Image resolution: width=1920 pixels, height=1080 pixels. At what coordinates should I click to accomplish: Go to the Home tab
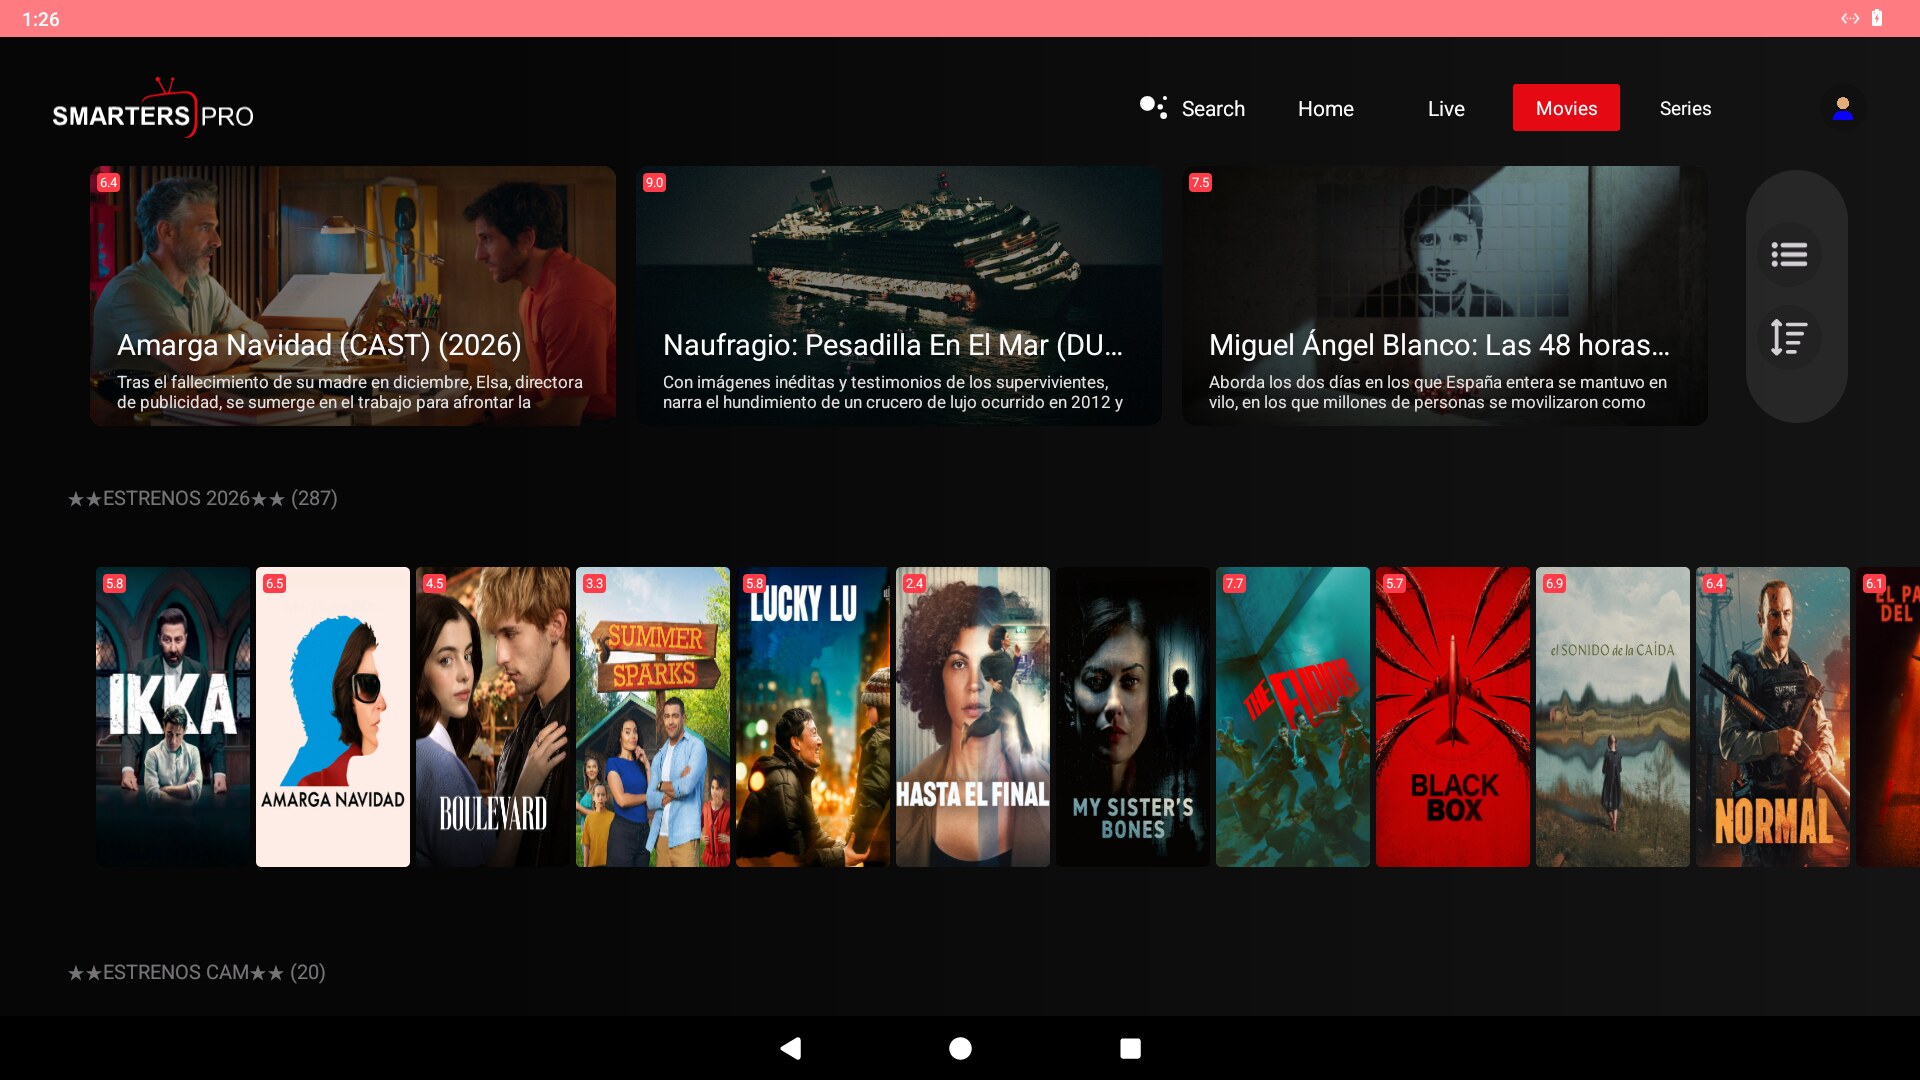pos(1326,108)
